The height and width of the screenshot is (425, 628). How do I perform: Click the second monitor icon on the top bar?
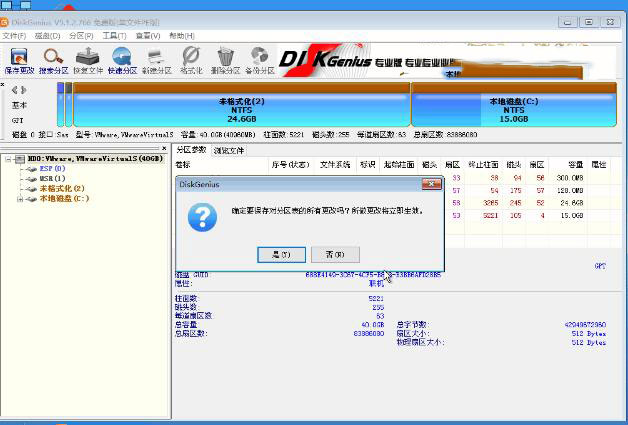[25, 5]
